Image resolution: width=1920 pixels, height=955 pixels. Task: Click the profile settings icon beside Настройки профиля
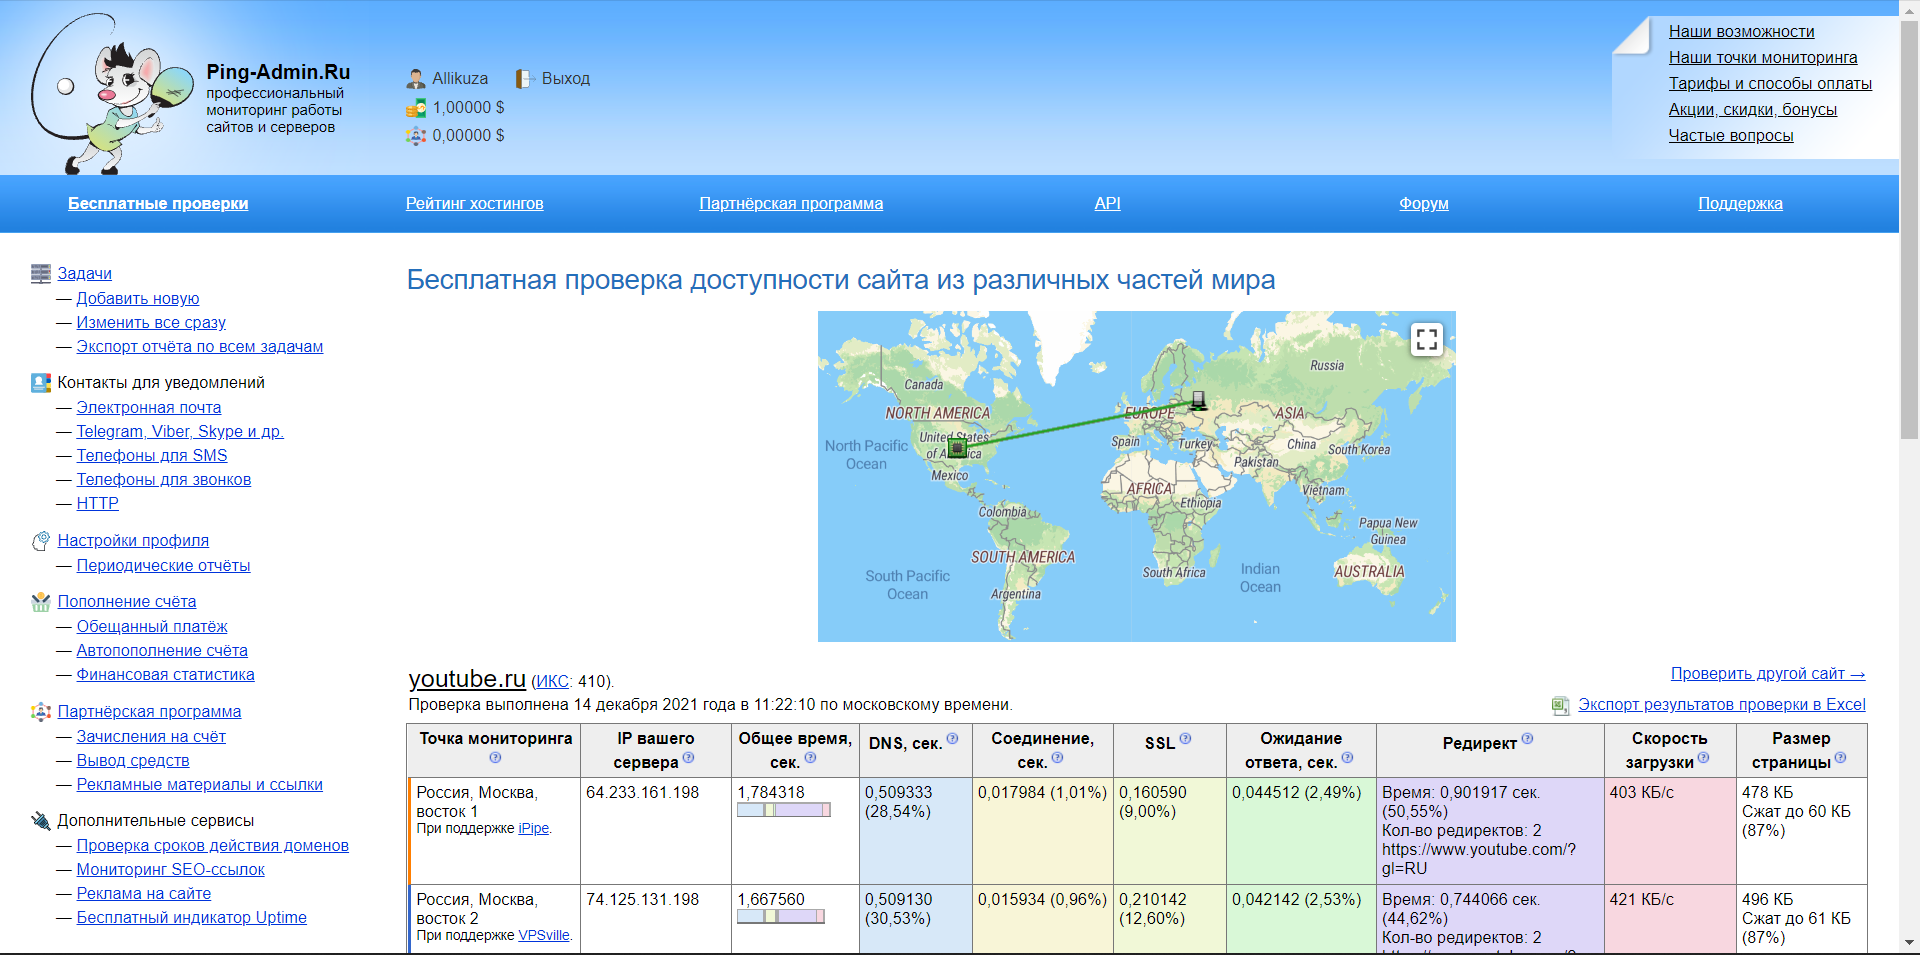point(41,541)
